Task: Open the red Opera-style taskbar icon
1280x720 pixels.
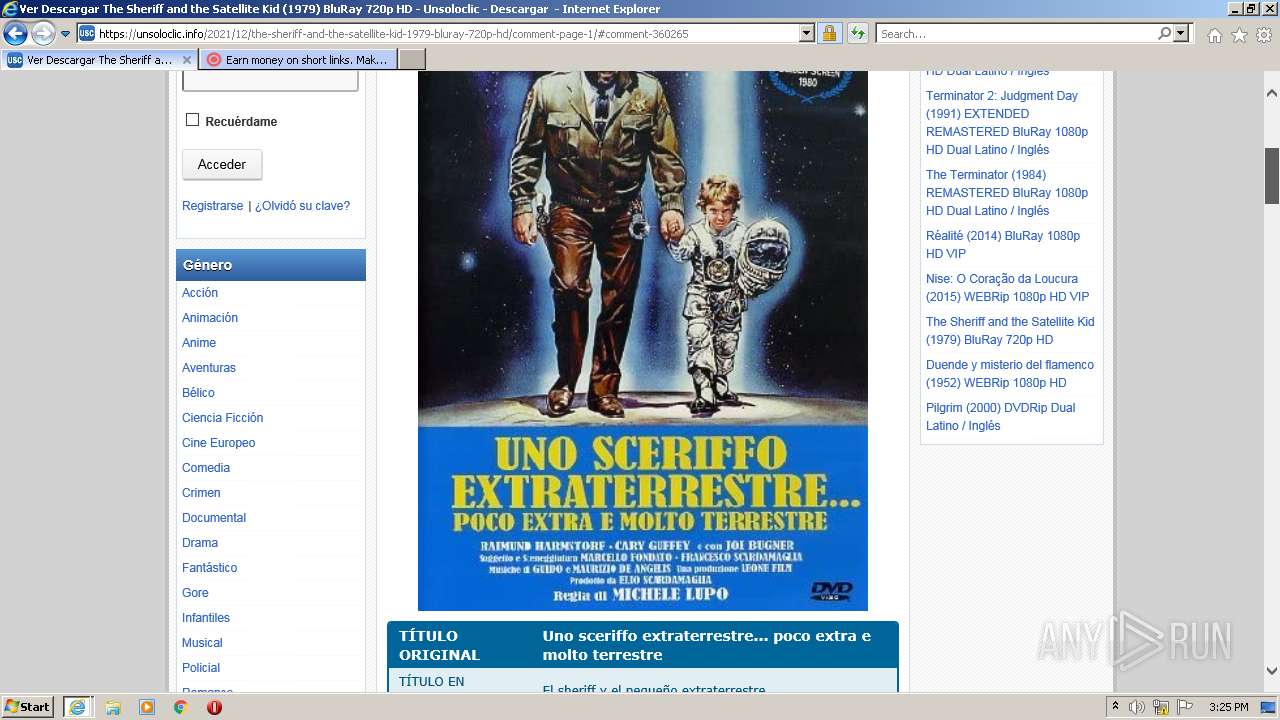Action: (214, 707)
